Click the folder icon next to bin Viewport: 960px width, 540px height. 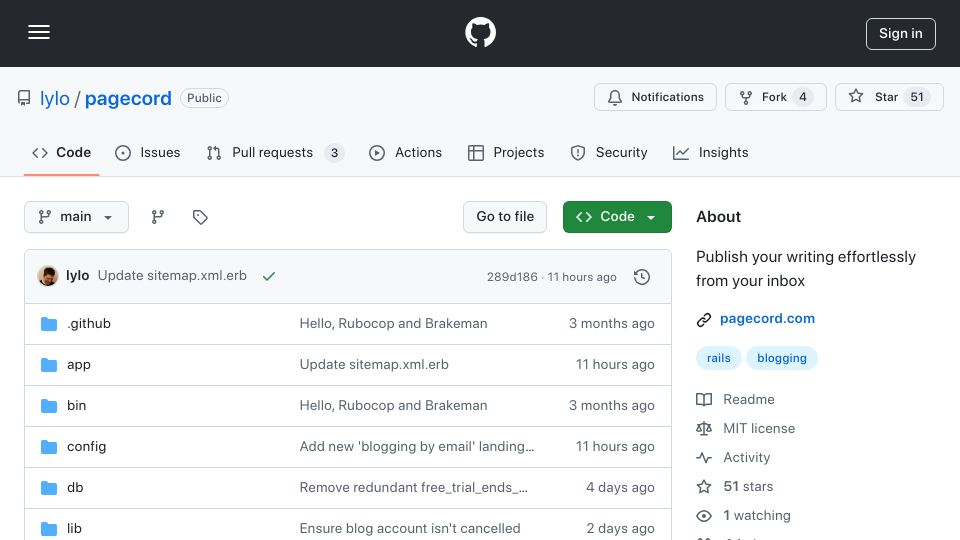coord(49,406)
